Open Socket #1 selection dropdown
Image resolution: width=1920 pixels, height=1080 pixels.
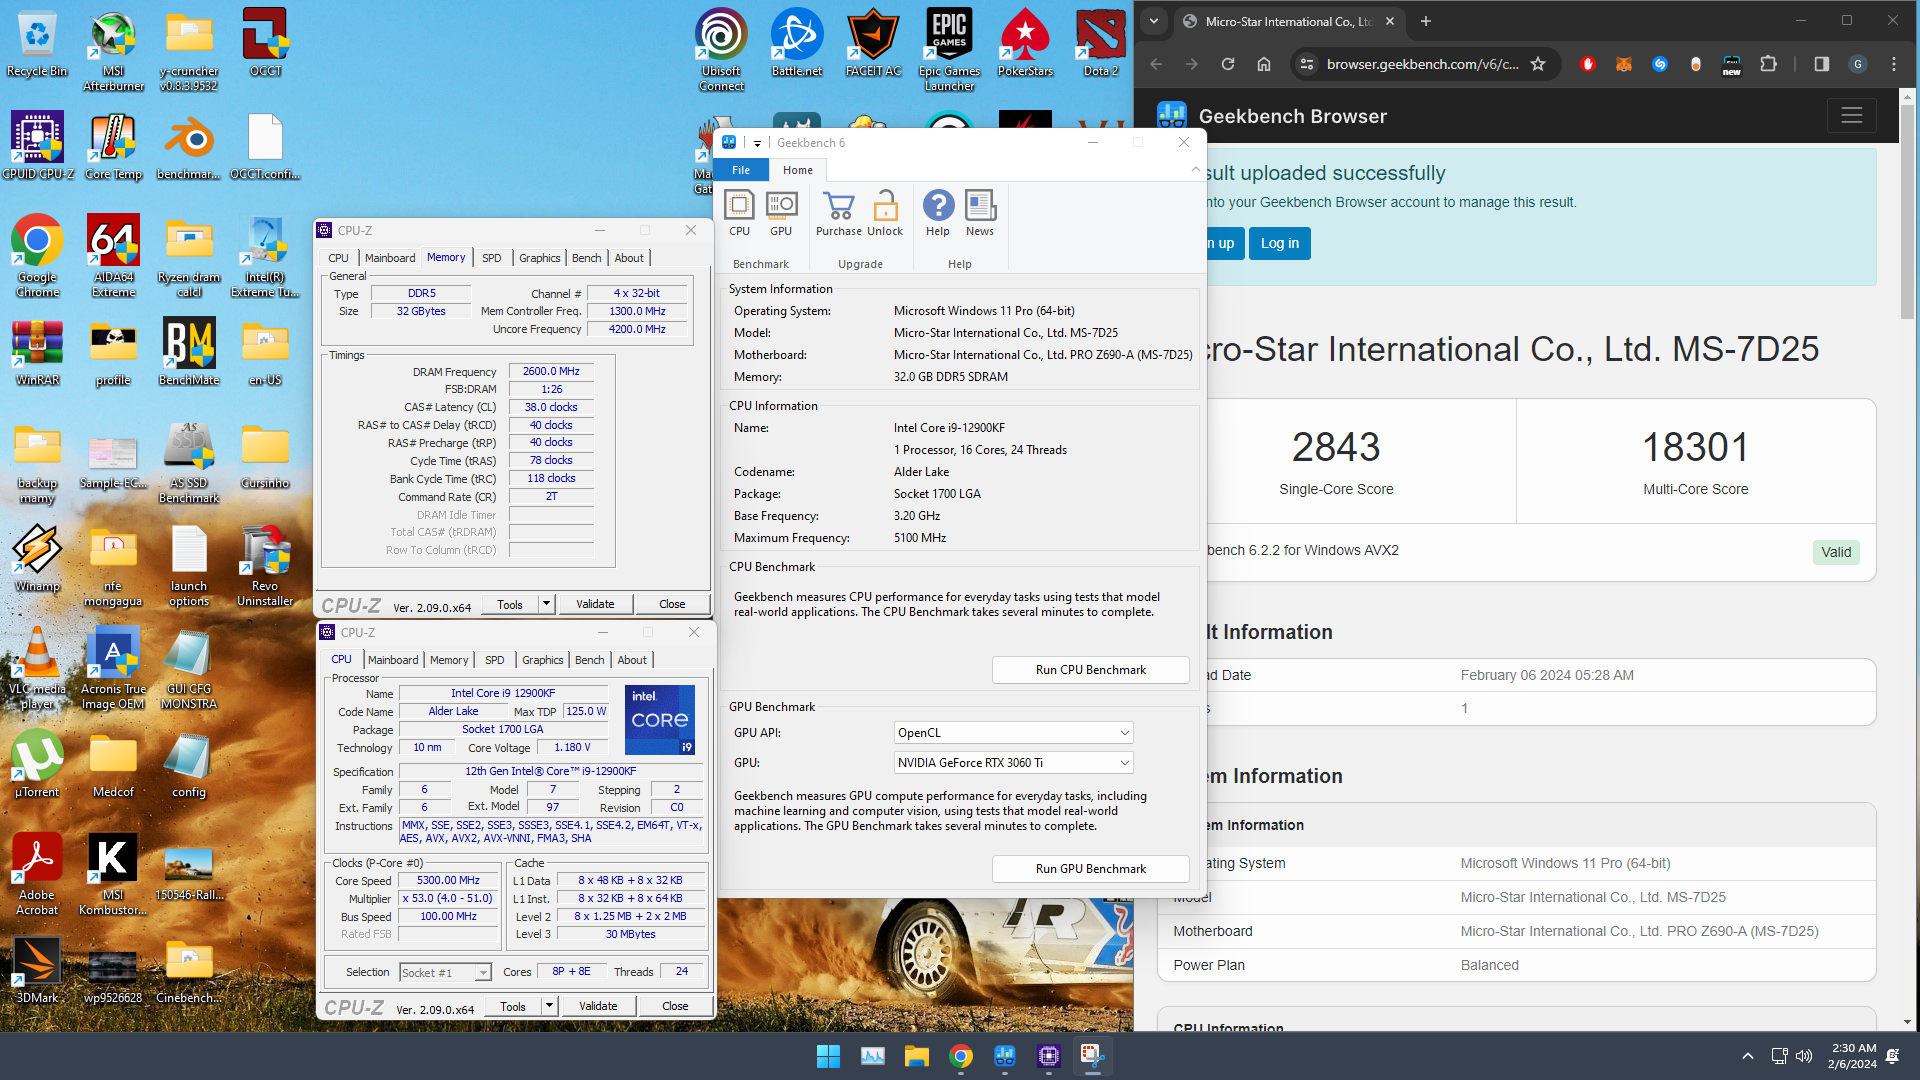click(445, 972)
